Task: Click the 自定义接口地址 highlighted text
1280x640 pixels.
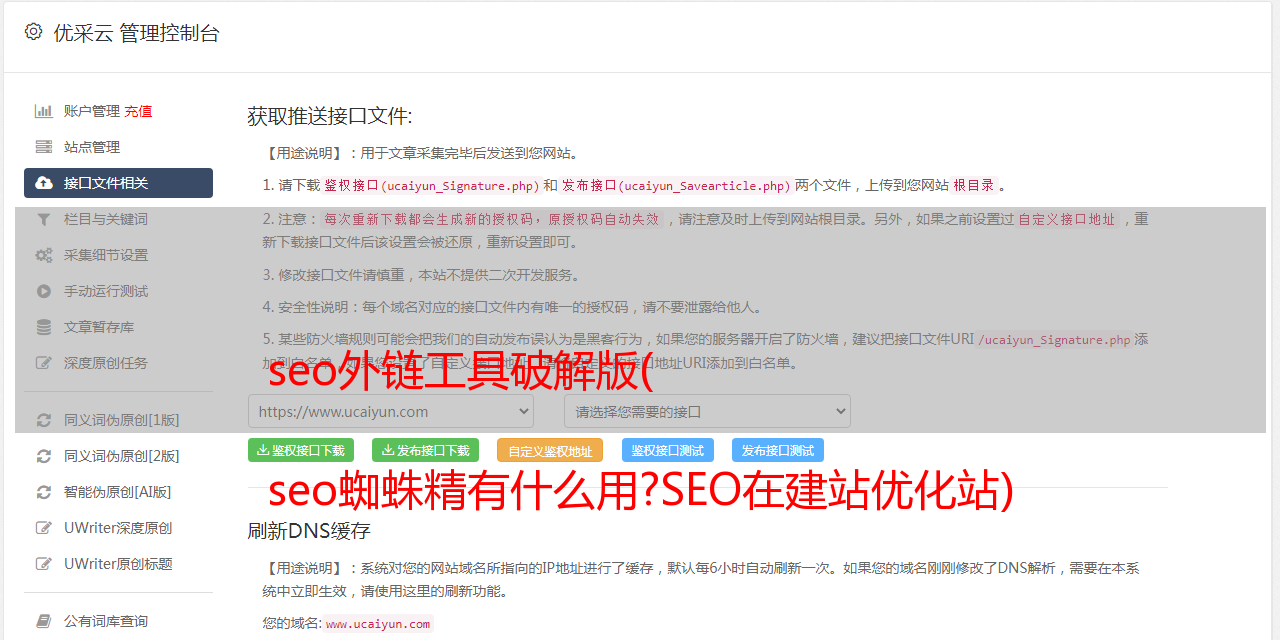Action: tap(1067, 219)
